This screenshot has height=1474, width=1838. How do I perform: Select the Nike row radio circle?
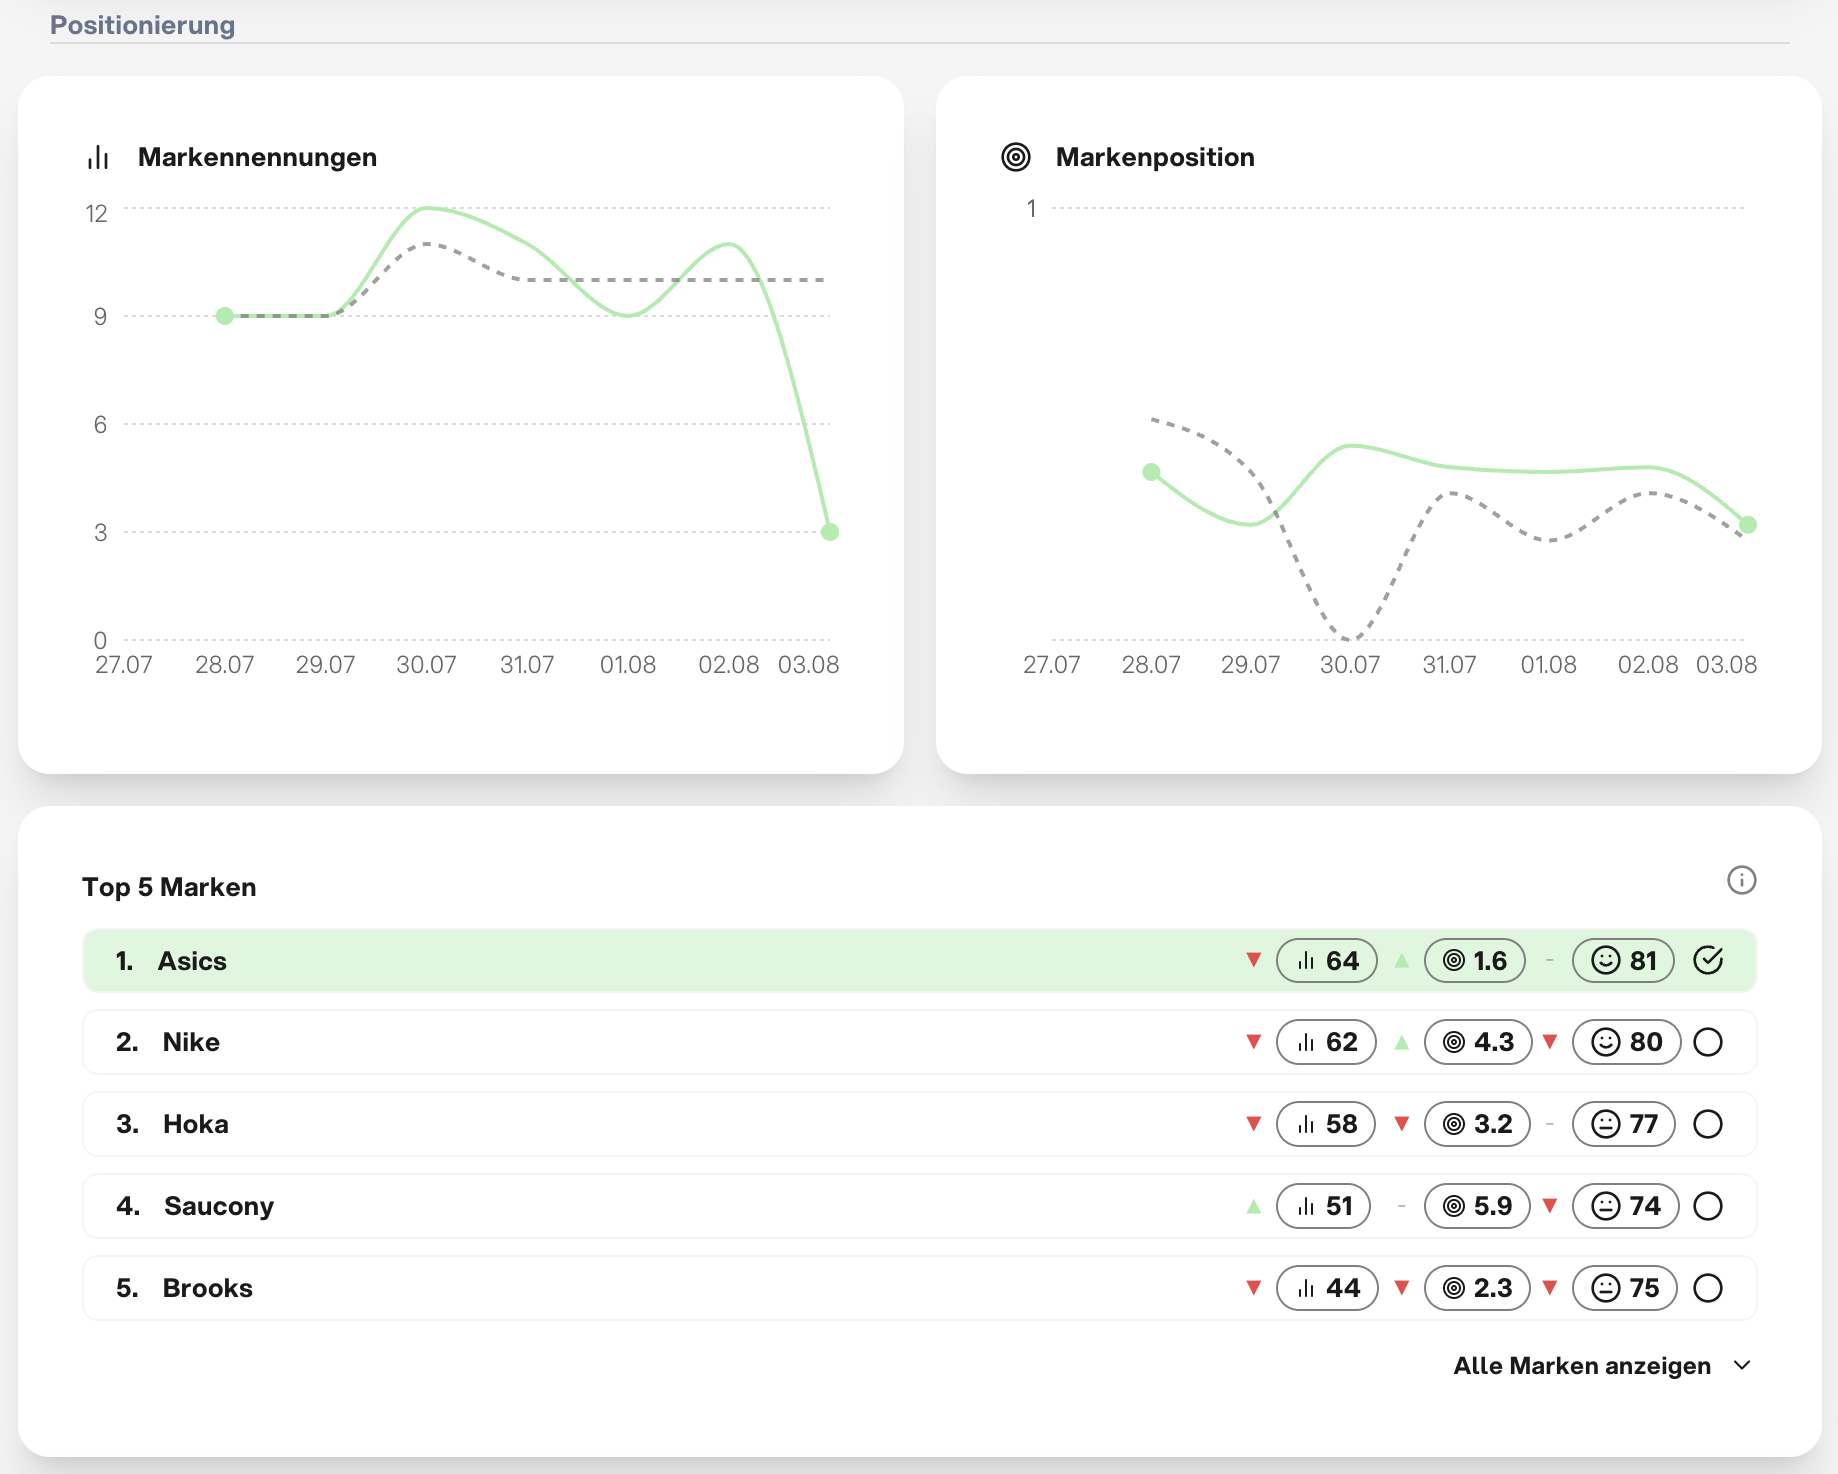[1708, 1042]
